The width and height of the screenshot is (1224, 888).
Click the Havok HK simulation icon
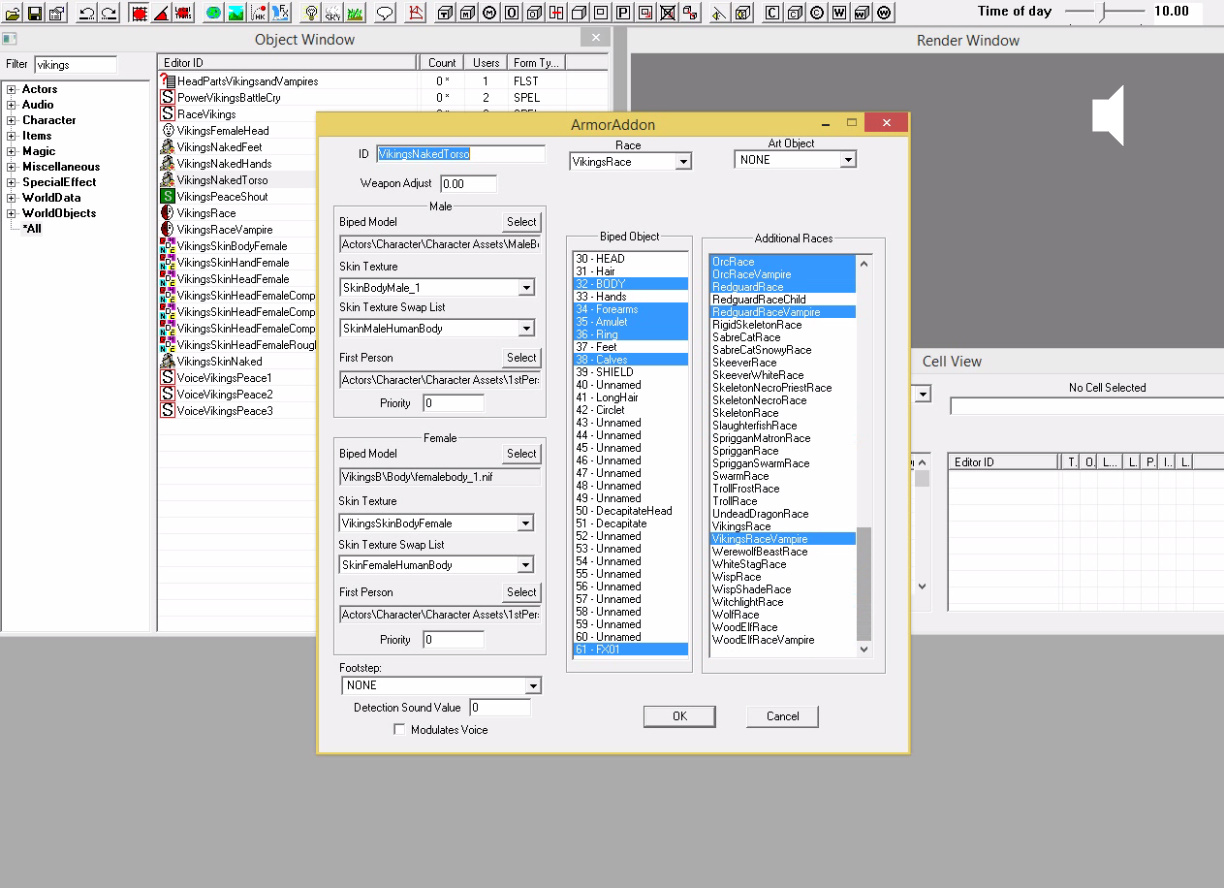[x=258, y=13]
